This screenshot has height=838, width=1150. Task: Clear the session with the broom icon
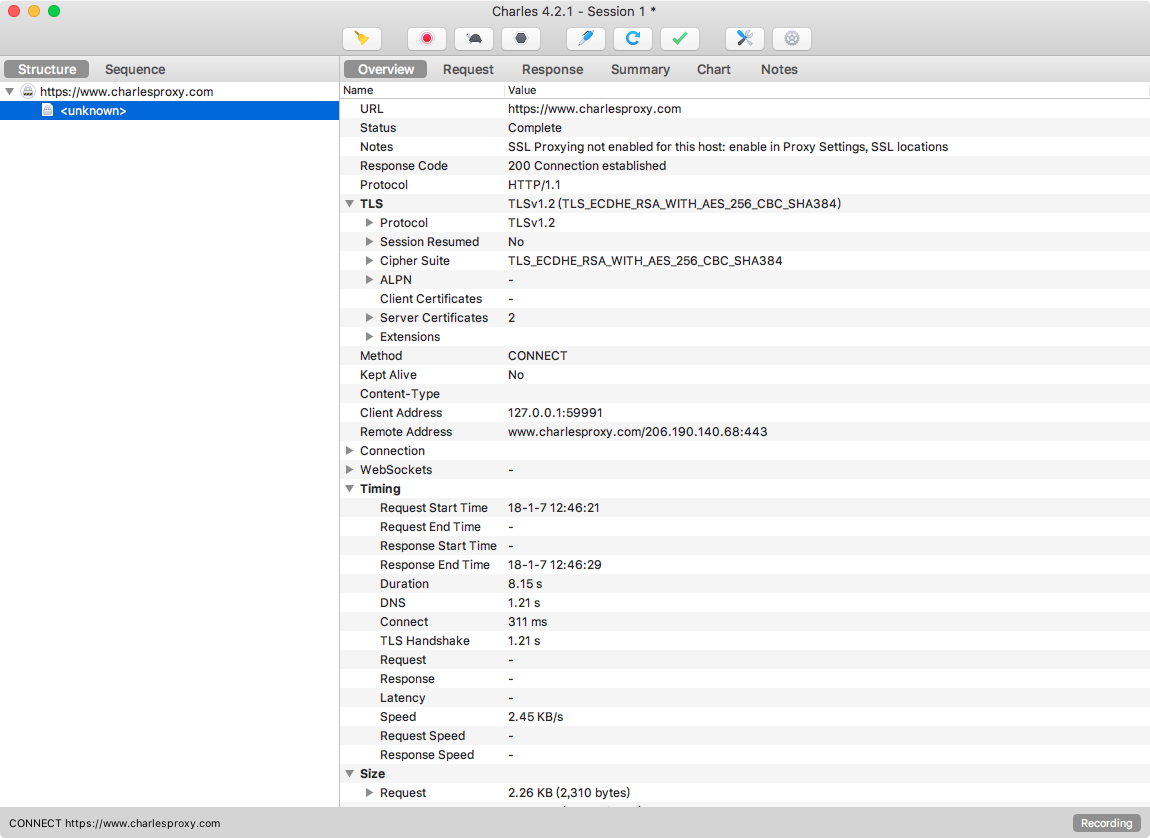click(x=362, y=39)
